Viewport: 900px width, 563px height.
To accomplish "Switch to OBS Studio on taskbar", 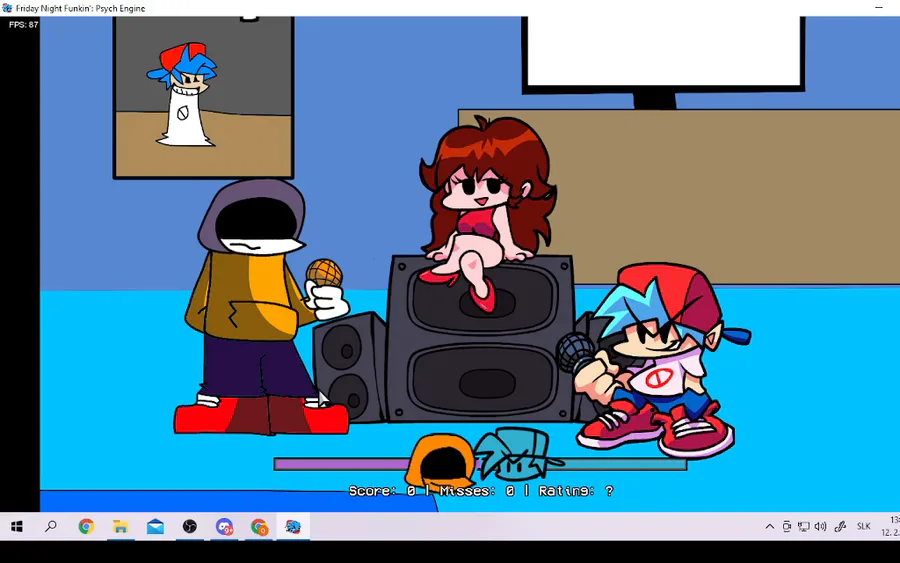I will click(190, 526).
